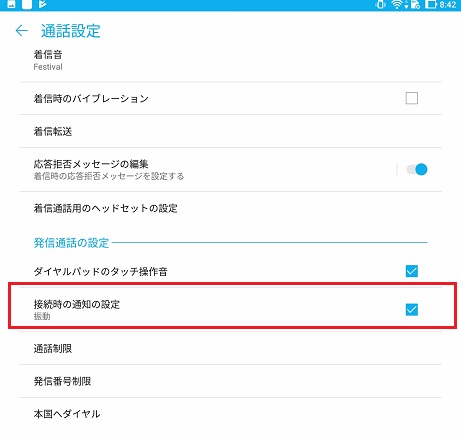Viewport: 461px width, 438px height.
Task: Open 着信通話用のヘッドセットの設定
Action: [230, 208]
